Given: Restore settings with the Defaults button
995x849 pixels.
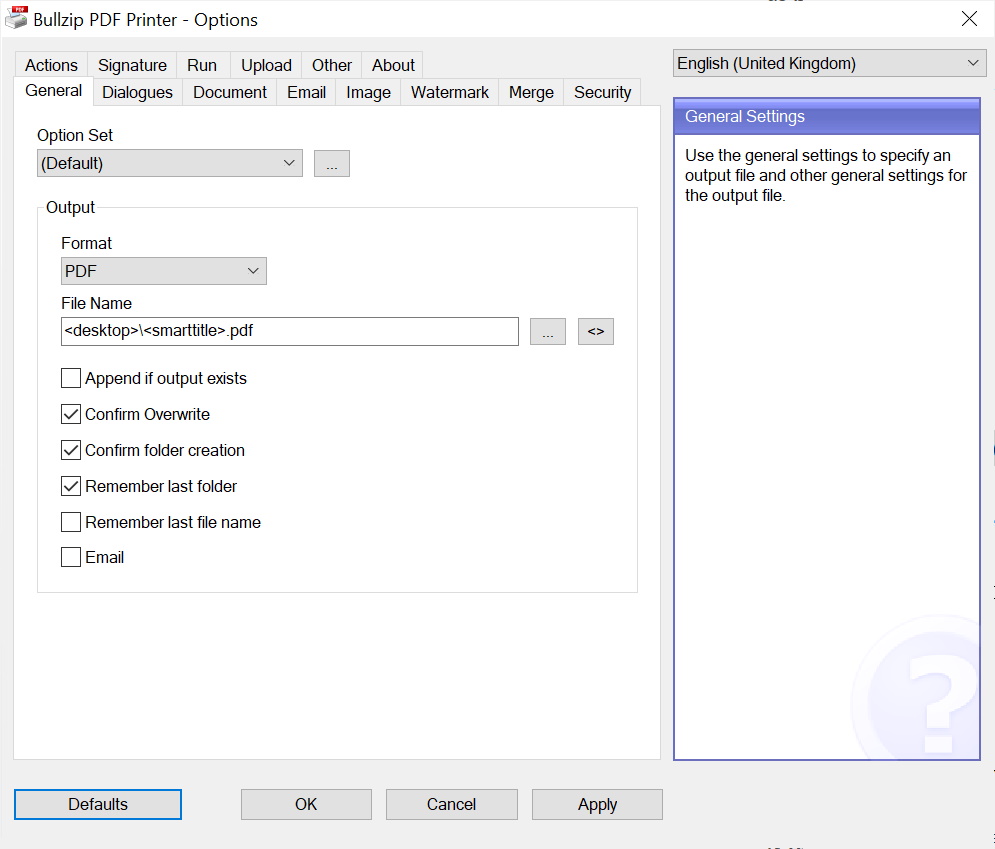Looking at the screenshot, I should tap(97, 803).
